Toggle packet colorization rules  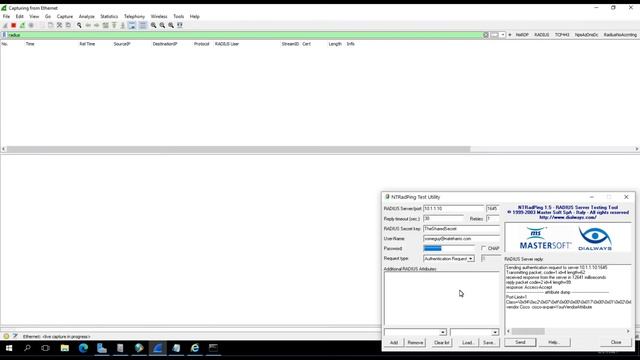click(142, 25)
